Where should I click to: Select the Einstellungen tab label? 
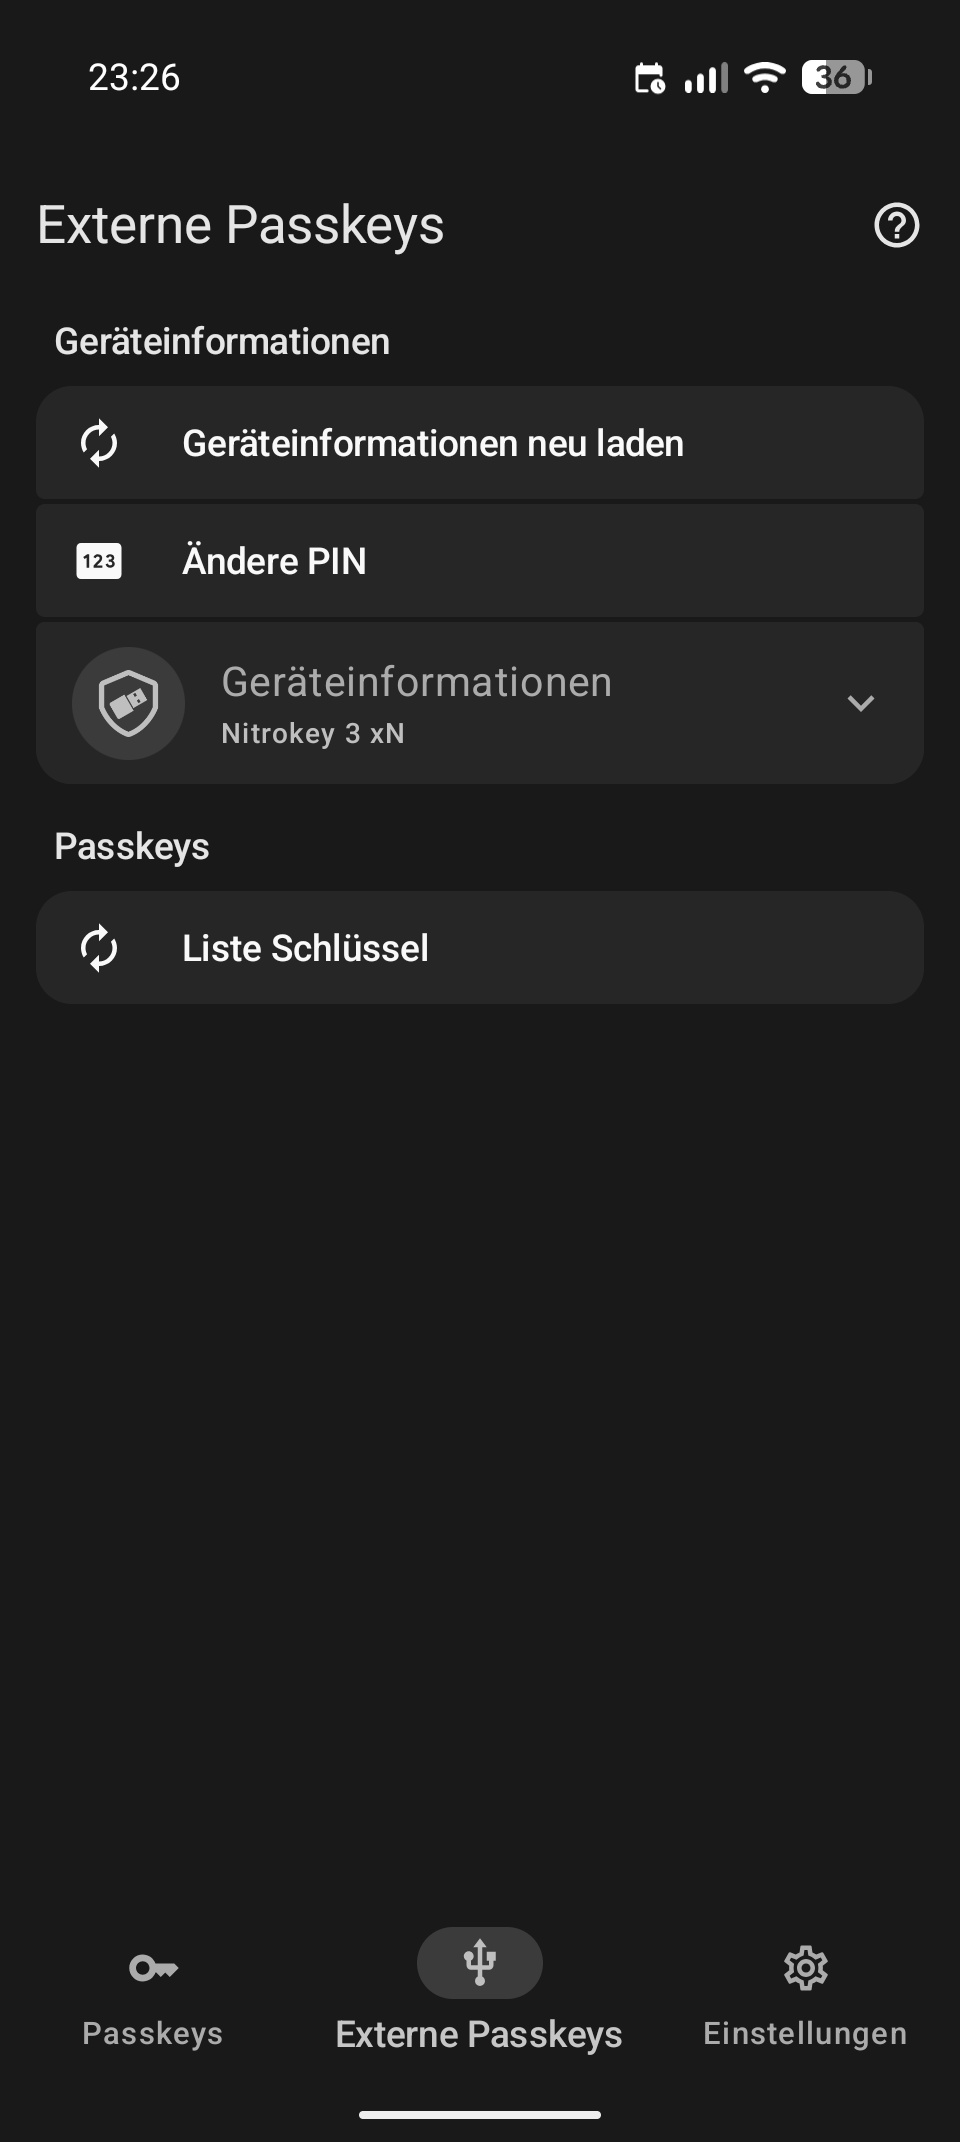805,2033
